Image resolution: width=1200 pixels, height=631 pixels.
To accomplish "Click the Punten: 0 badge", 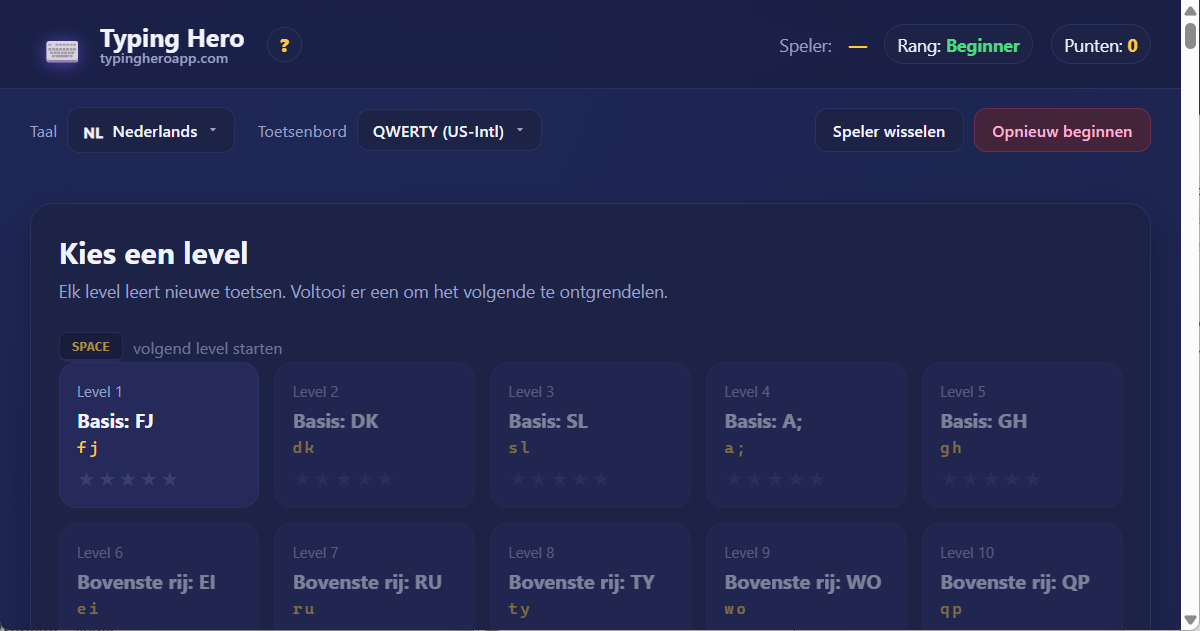I will [x=1101, y=45].
